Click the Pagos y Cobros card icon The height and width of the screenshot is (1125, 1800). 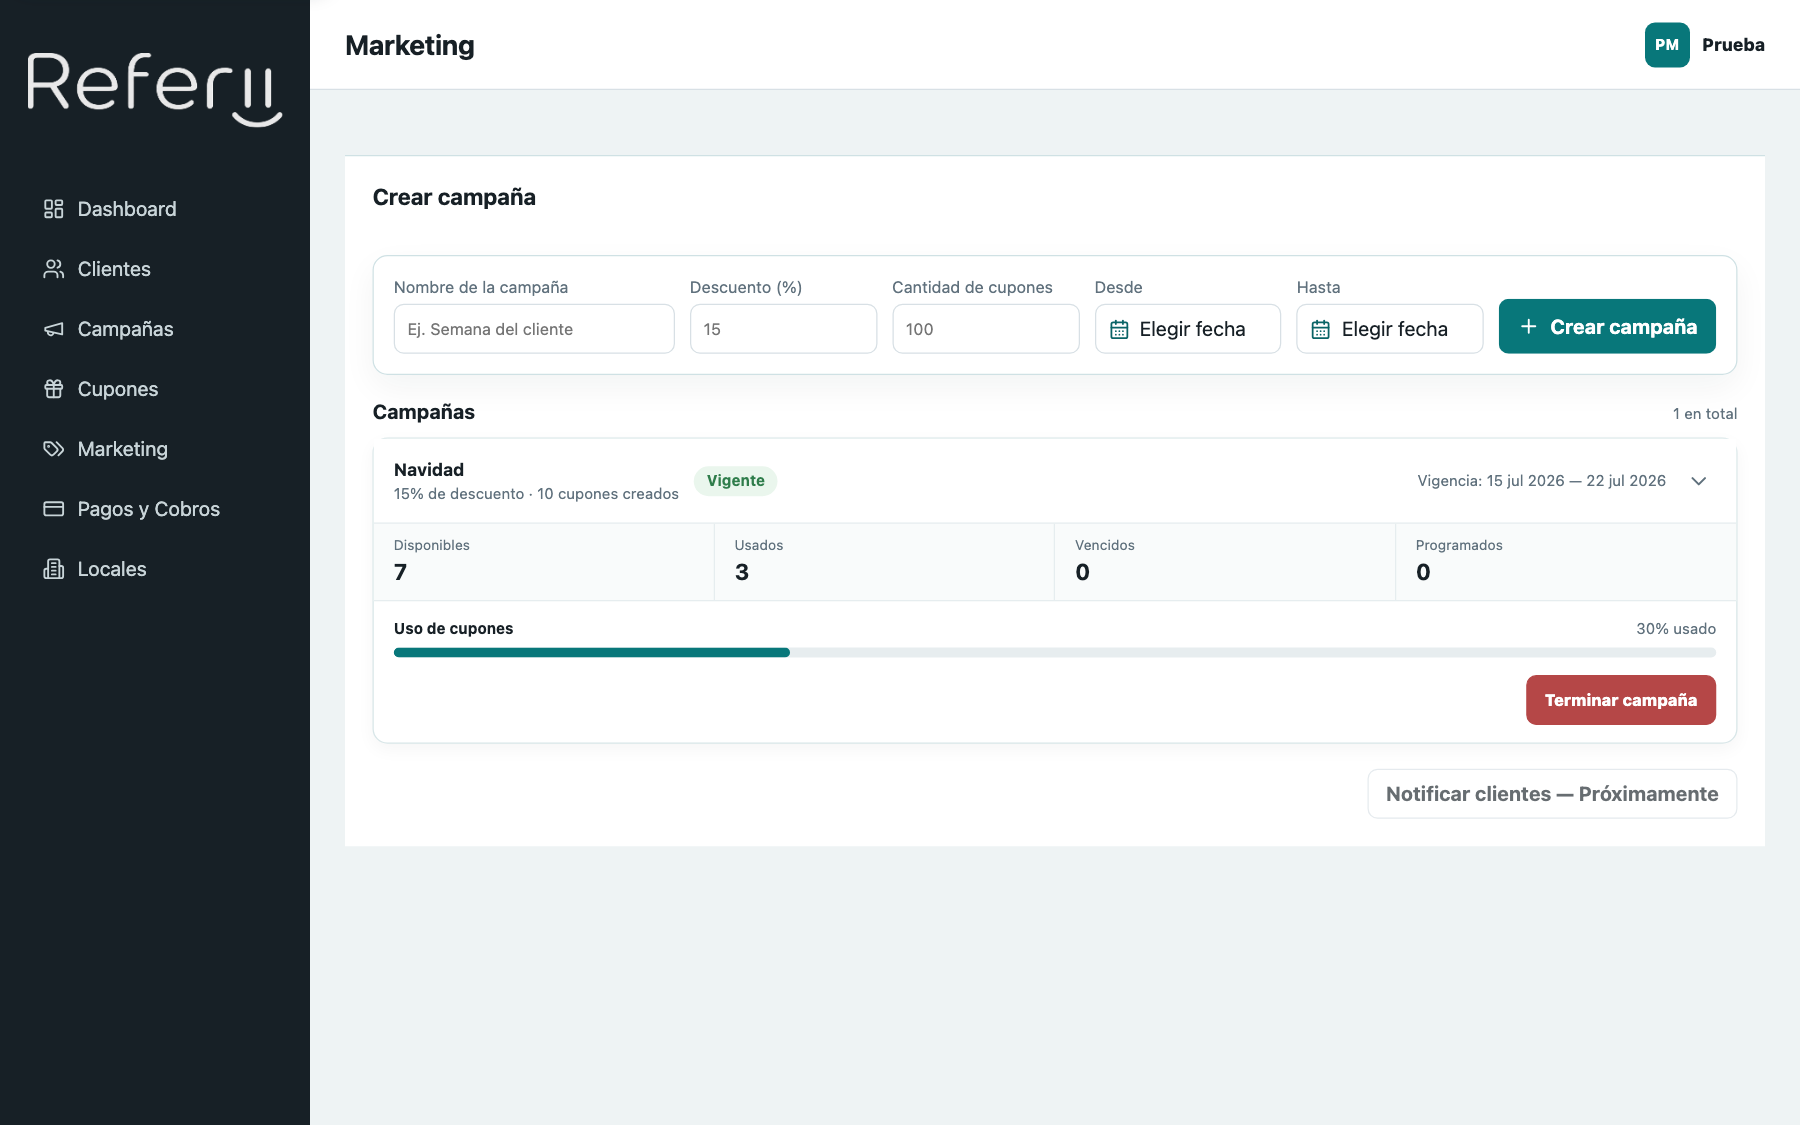coord(54,509)
